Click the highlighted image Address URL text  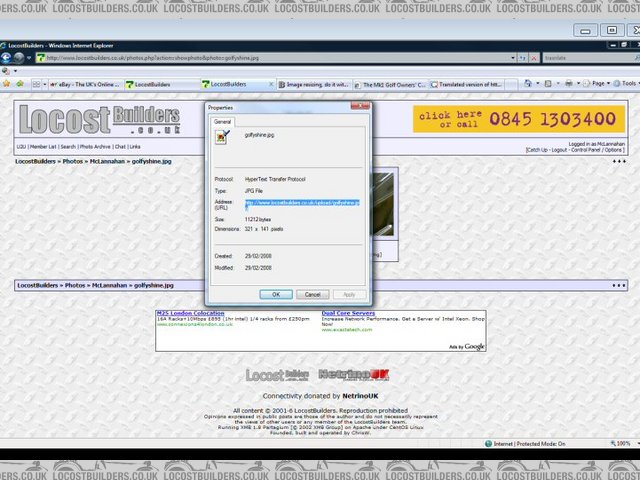[301, 203]
